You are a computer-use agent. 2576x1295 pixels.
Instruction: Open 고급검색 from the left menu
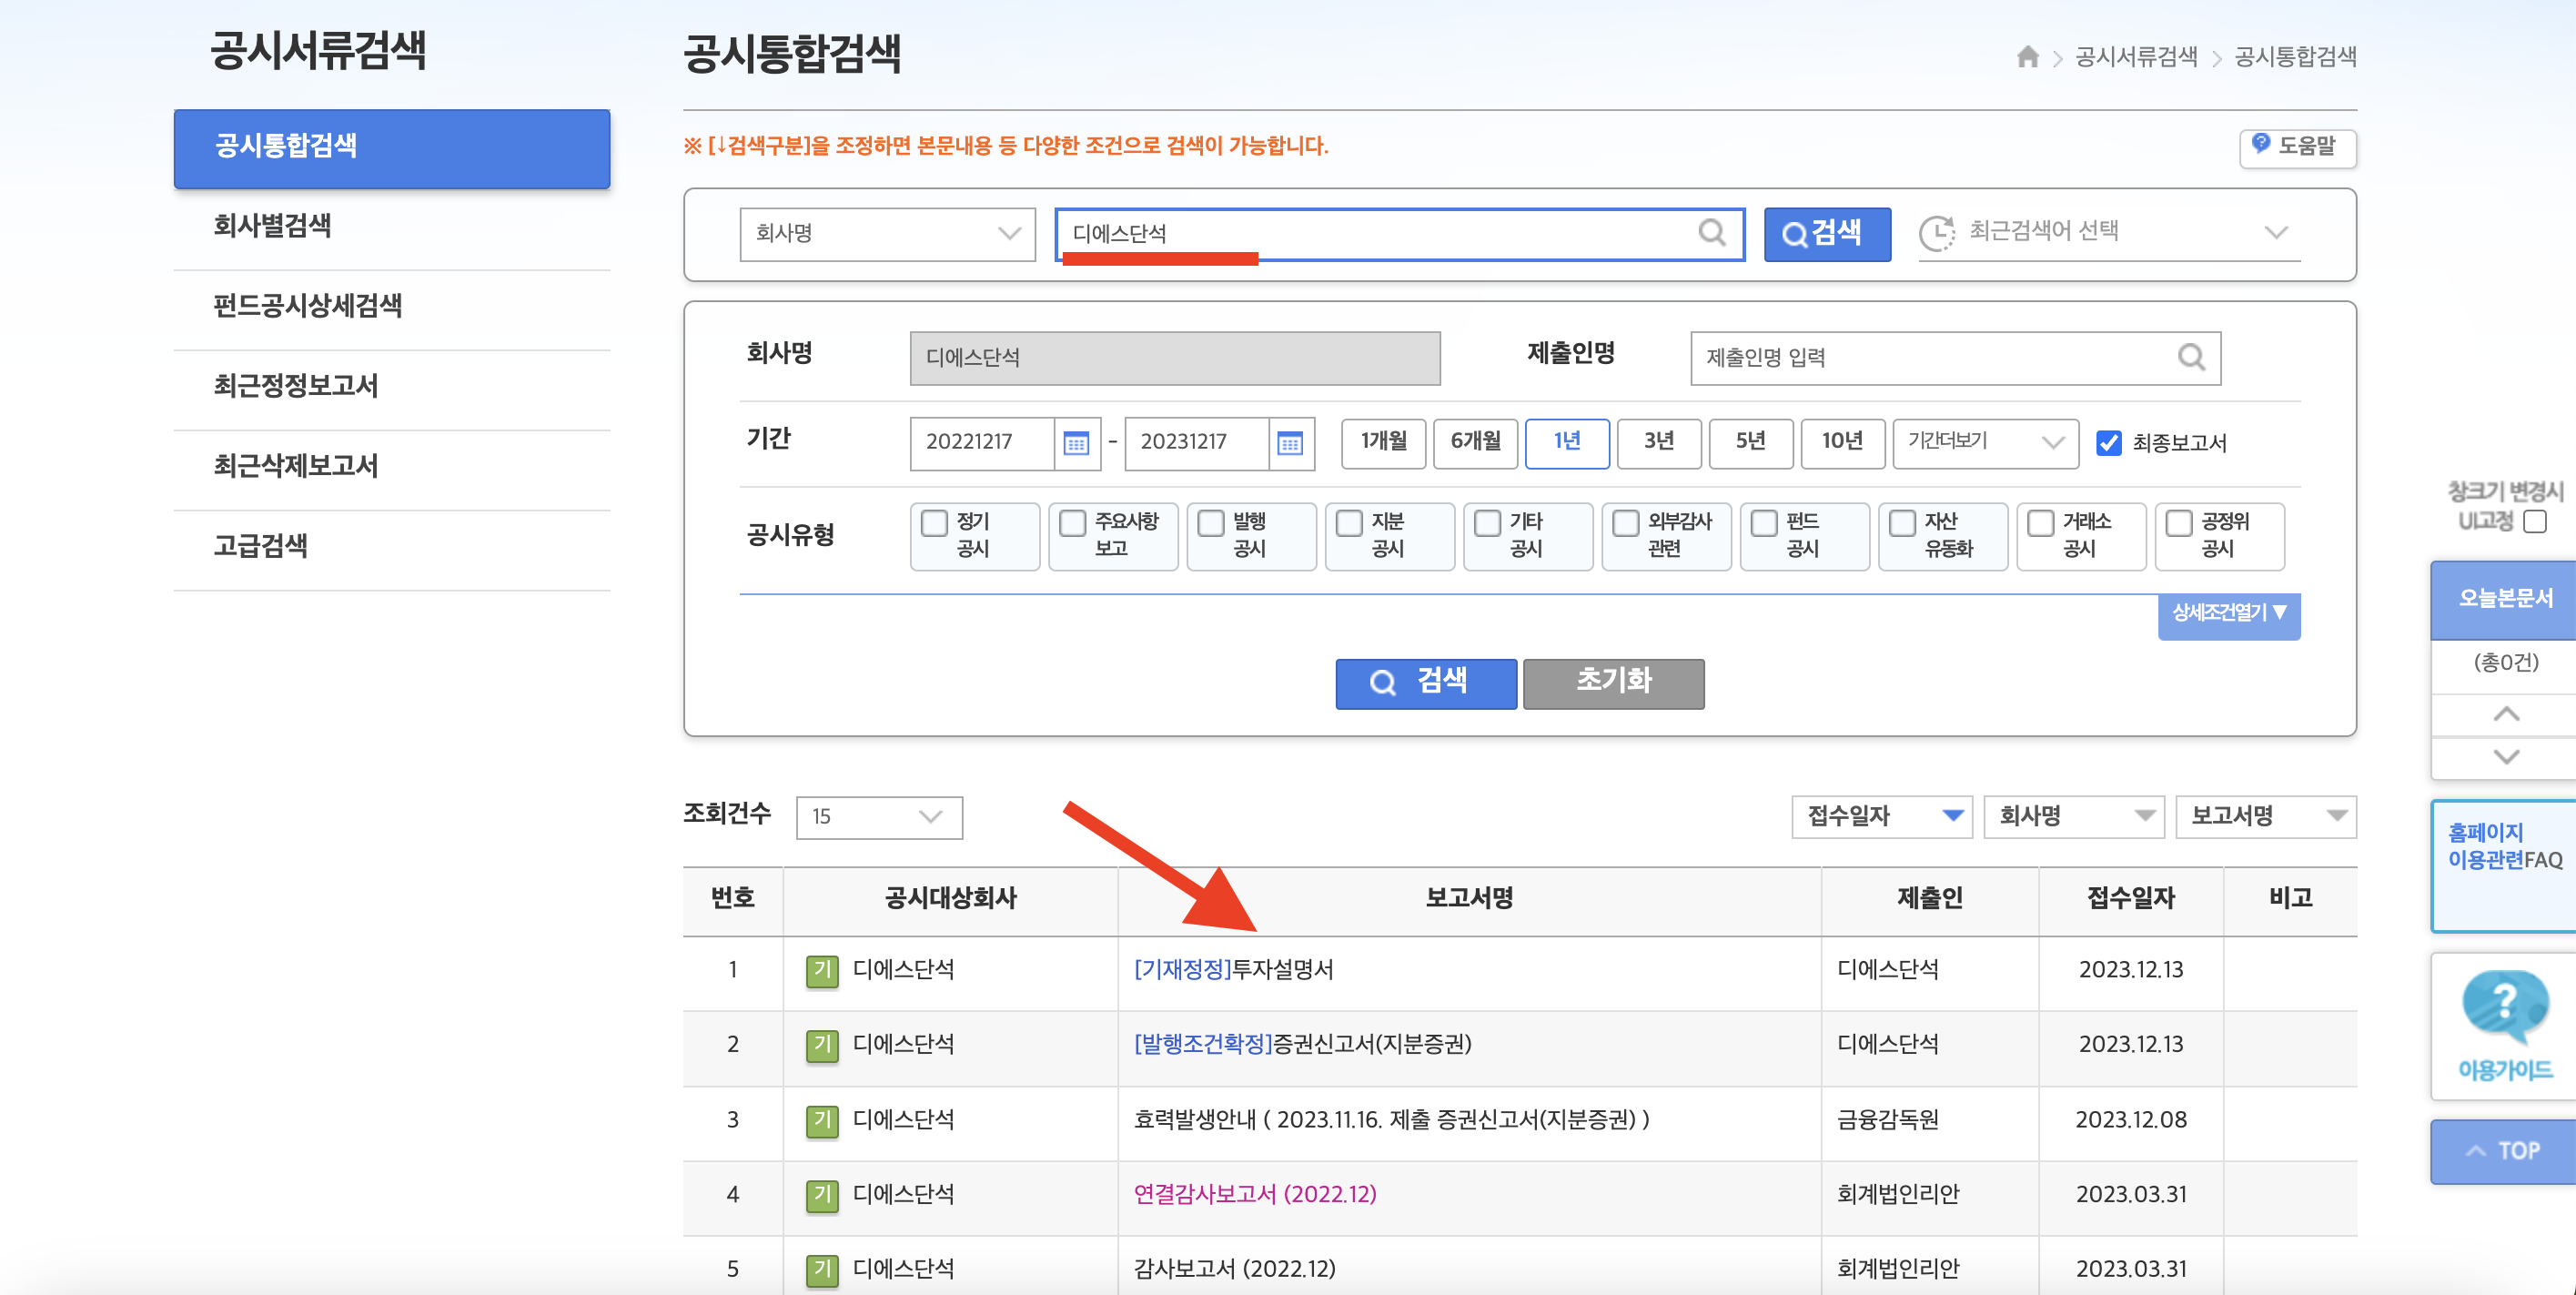coord(258,547)
